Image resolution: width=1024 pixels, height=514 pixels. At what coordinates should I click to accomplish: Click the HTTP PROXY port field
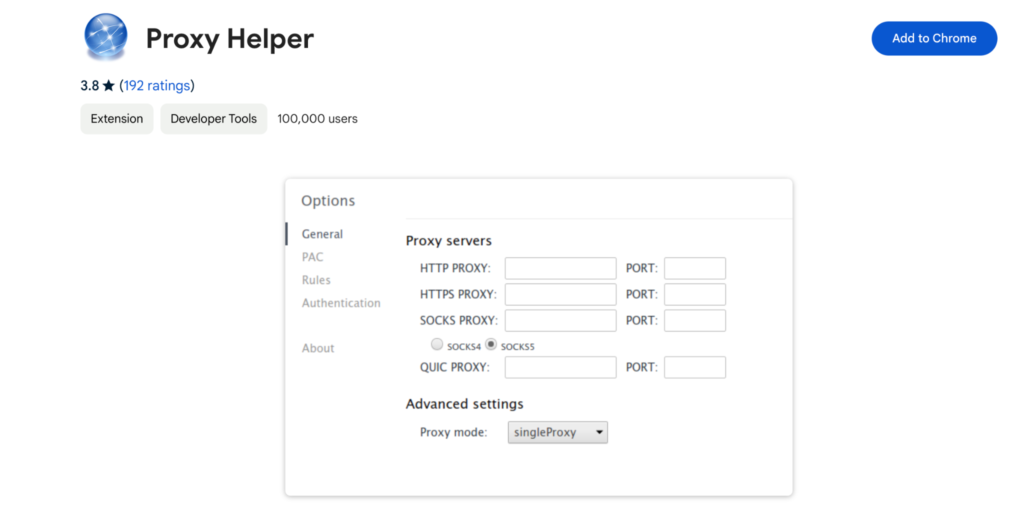point(695,268)
